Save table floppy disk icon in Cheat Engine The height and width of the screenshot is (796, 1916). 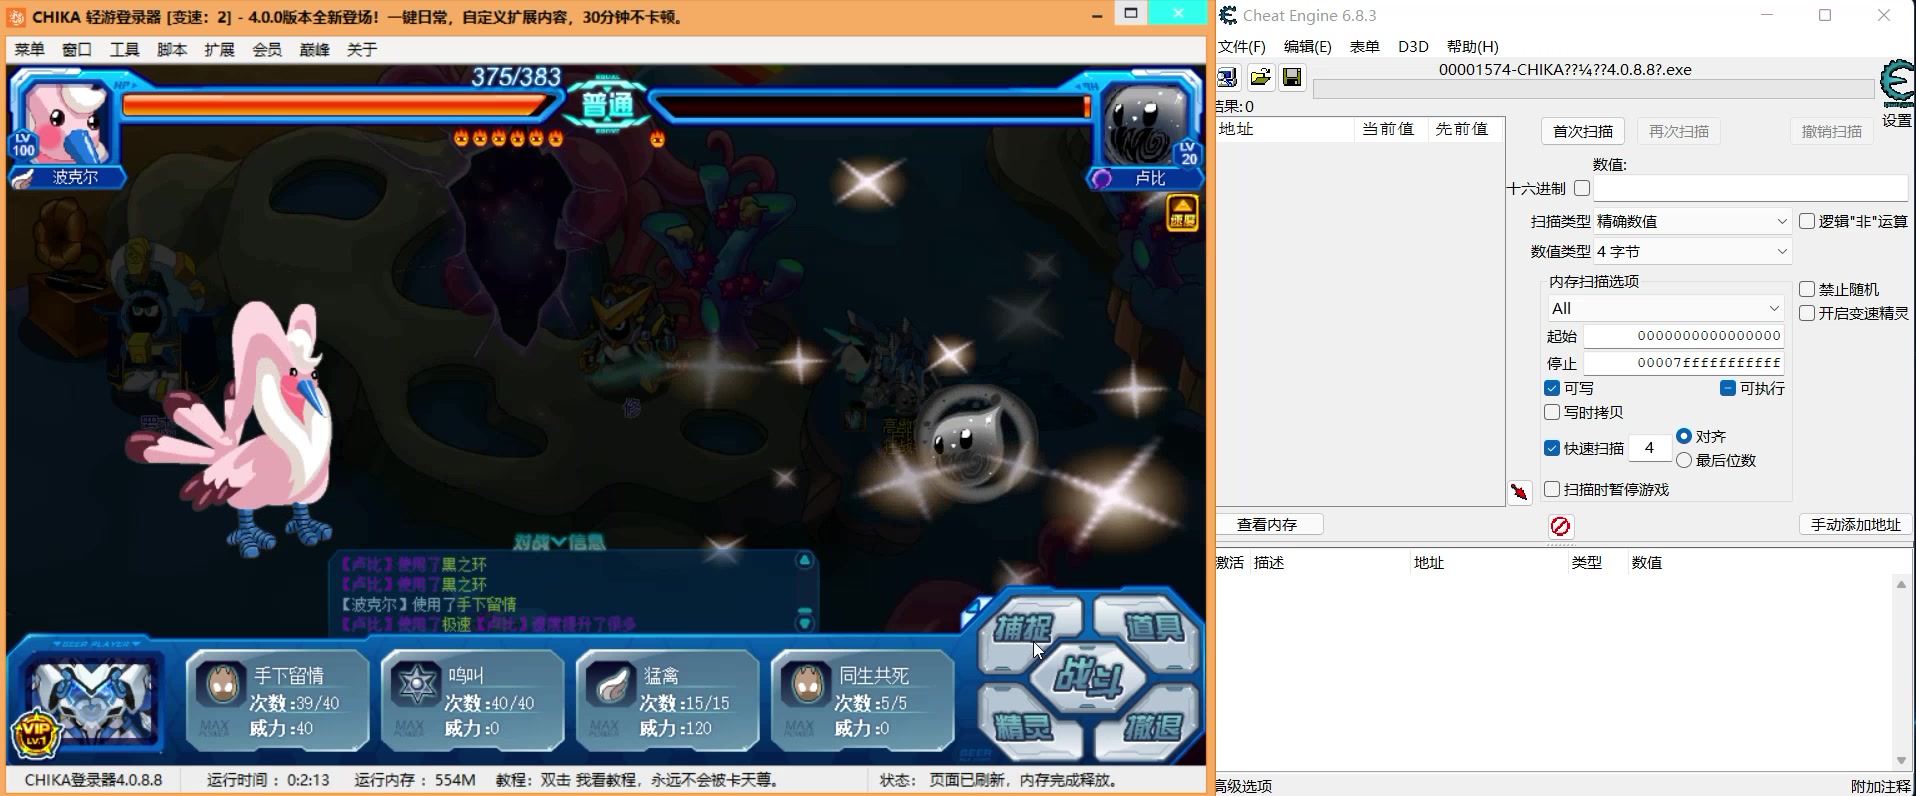[1292, 77]
